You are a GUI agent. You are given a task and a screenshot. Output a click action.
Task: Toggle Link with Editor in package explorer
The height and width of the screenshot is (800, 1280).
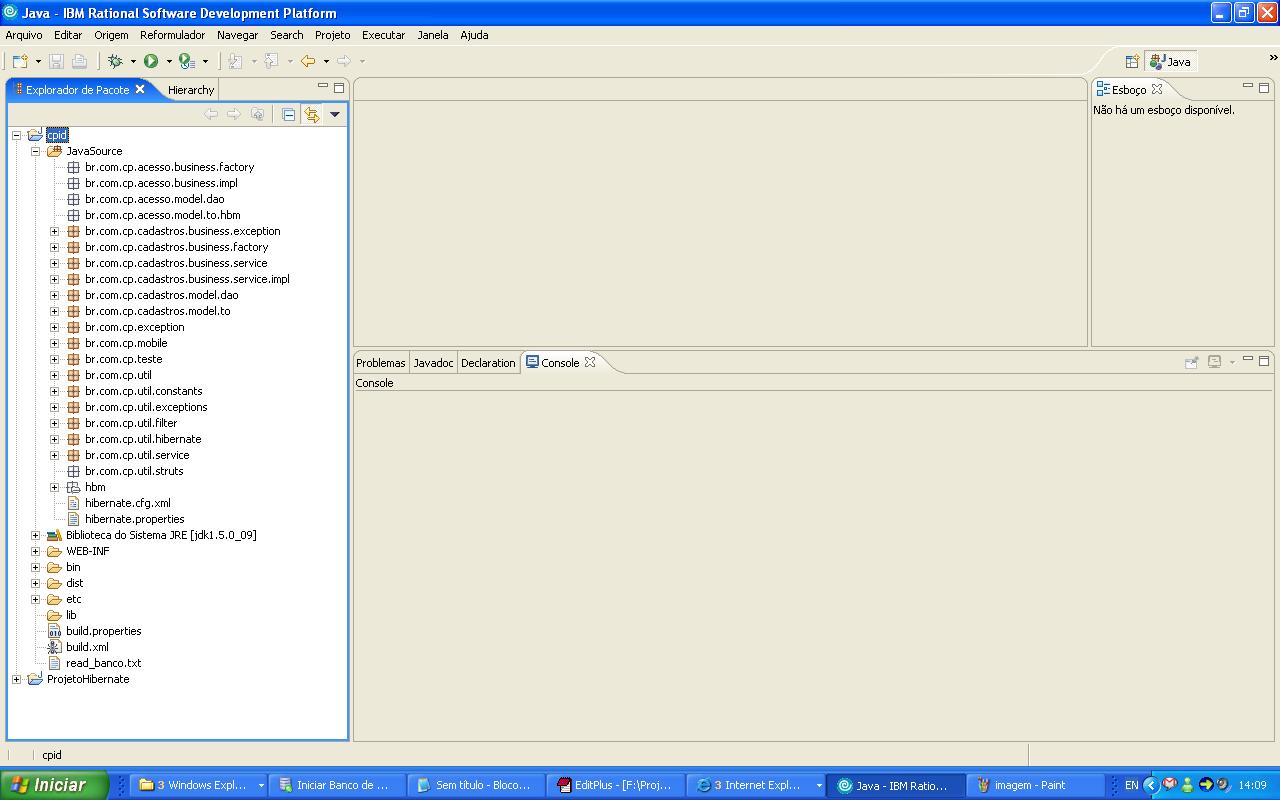[312, 114]
